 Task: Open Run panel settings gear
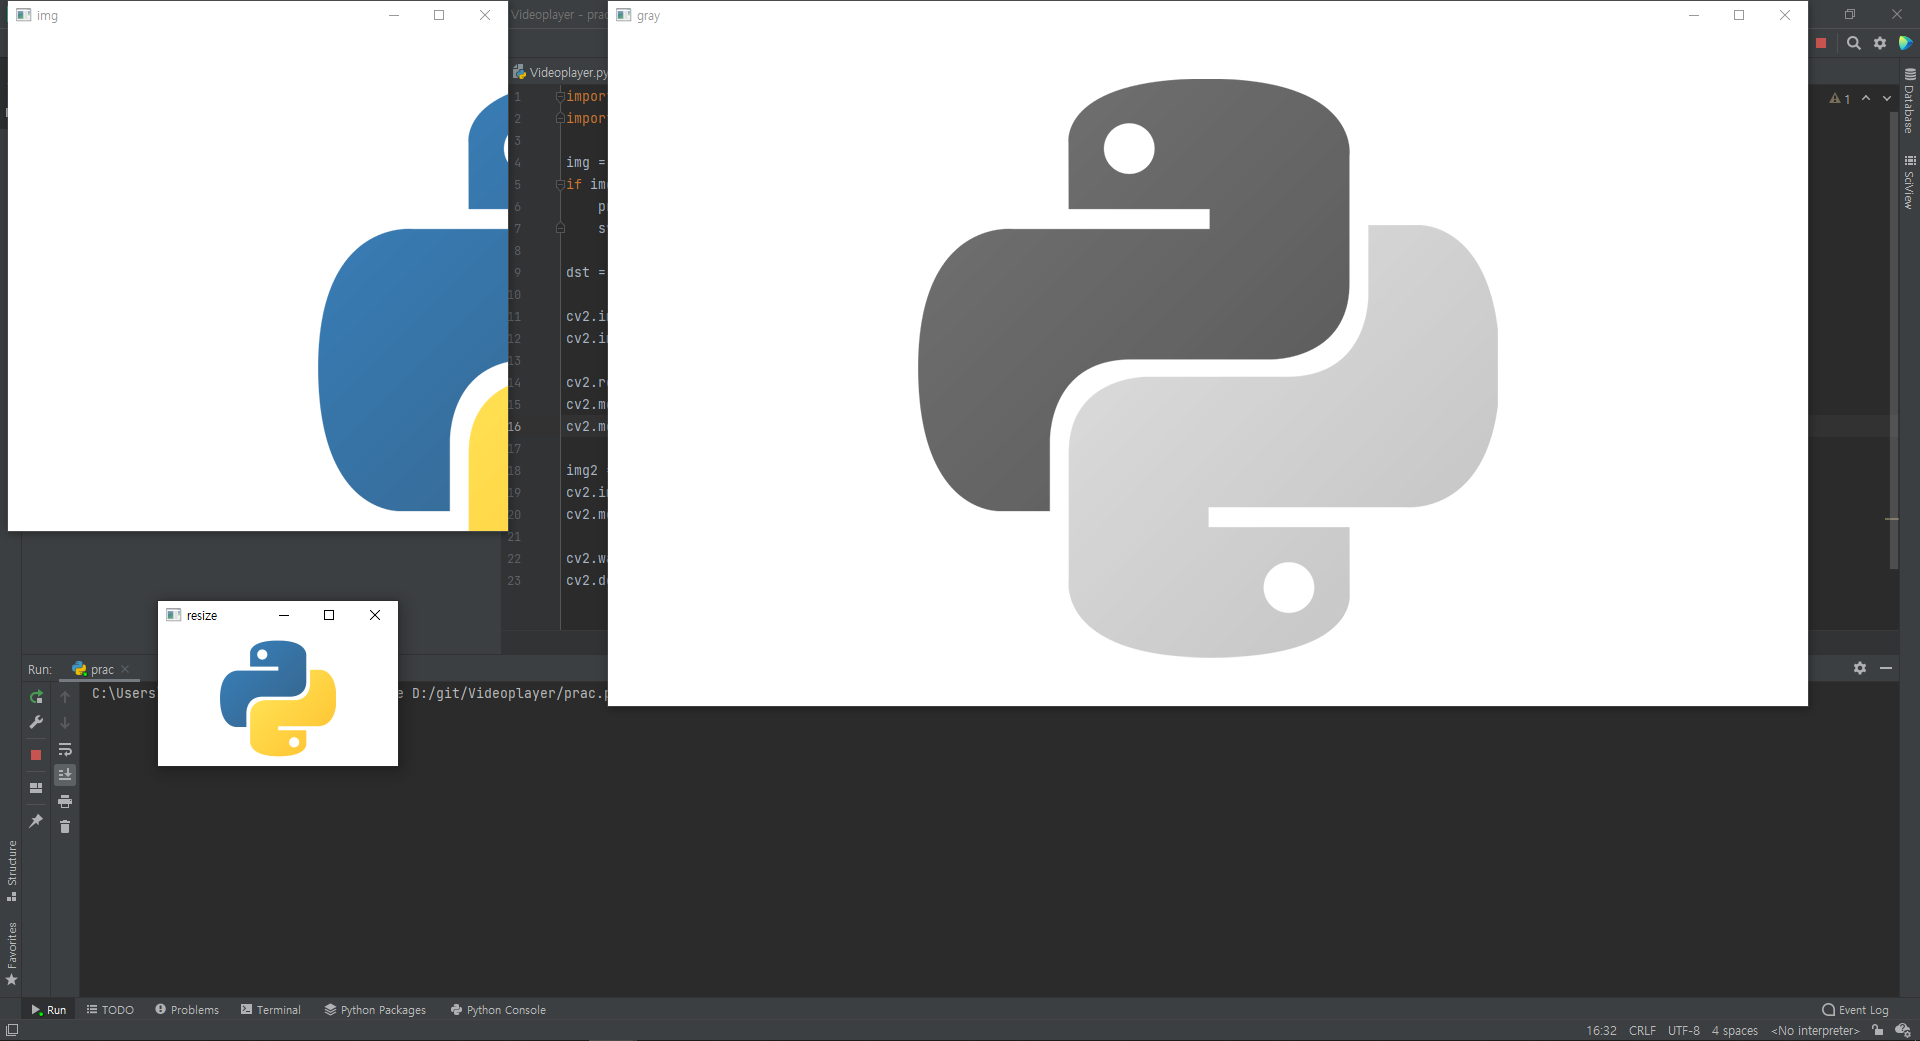(x=1860, y=668)
